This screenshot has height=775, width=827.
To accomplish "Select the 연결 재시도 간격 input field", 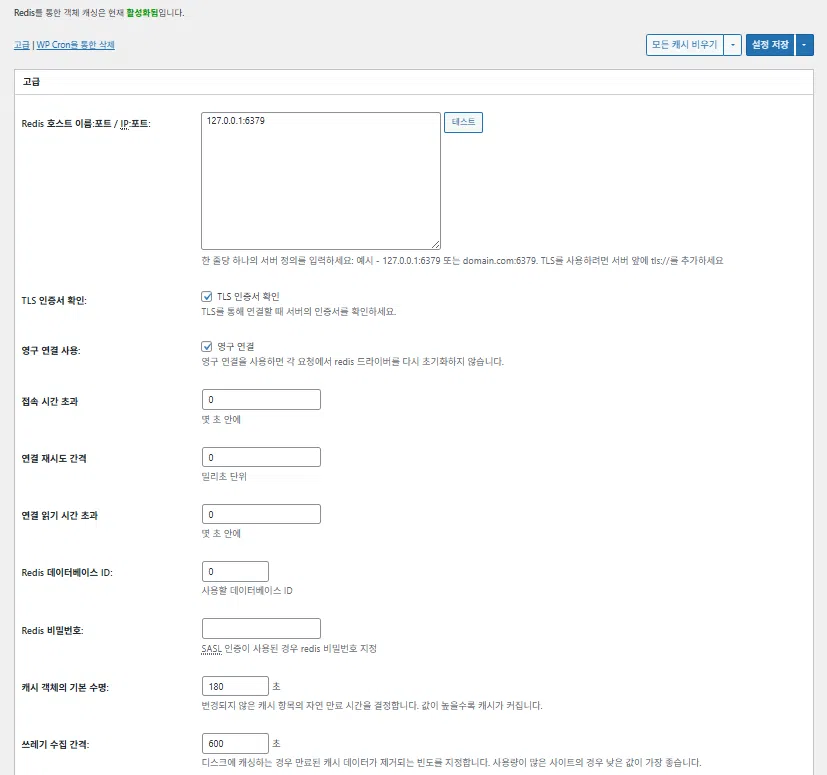I will click(261, 457).
